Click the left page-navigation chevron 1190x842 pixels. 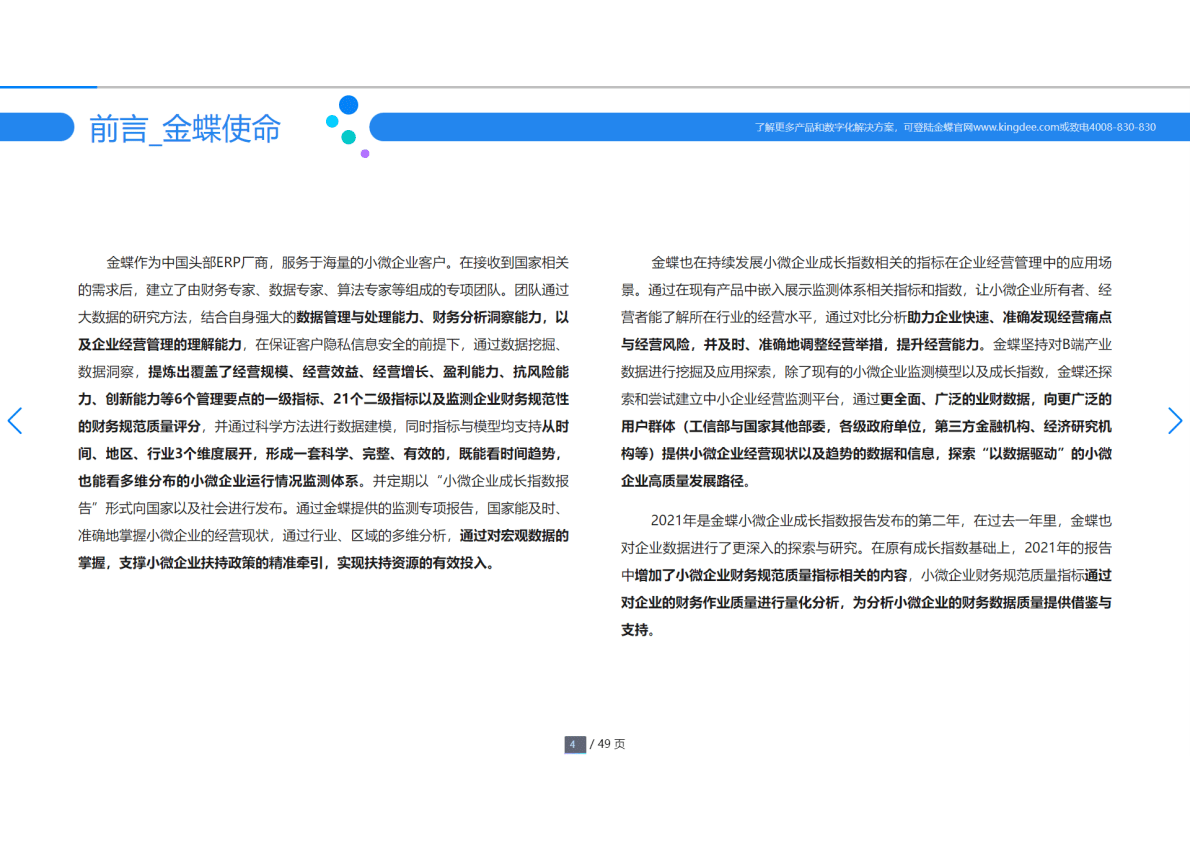pyautogui.click(x=15, y=421)
